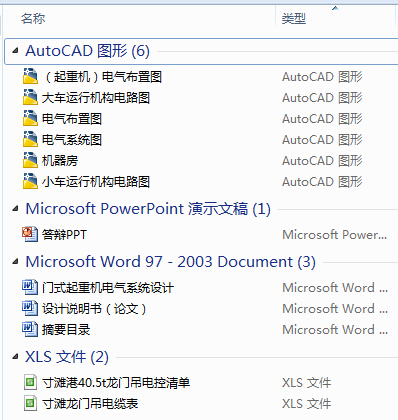The height and width of the screenshot is (420, 398).
Task: Click the Word icon of 设计说明书（论文）
Action: (30, 308)
